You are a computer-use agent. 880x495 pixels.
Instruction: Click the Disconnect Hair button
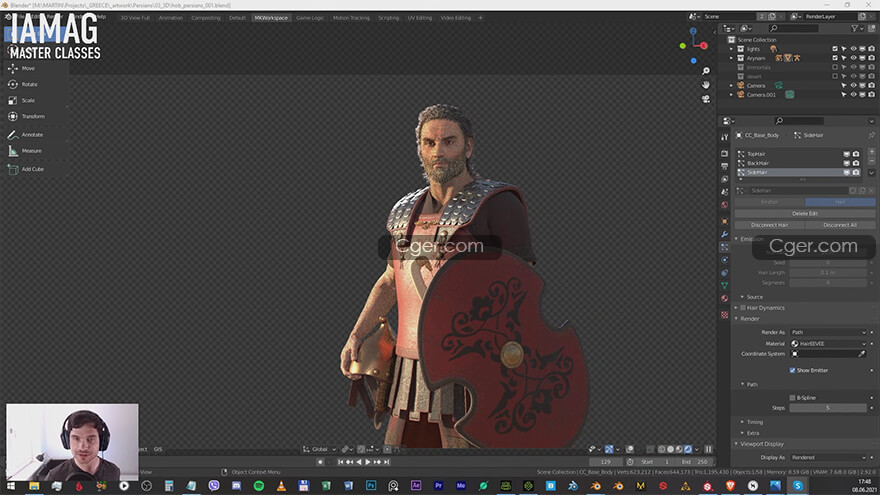tap(769, 225)
